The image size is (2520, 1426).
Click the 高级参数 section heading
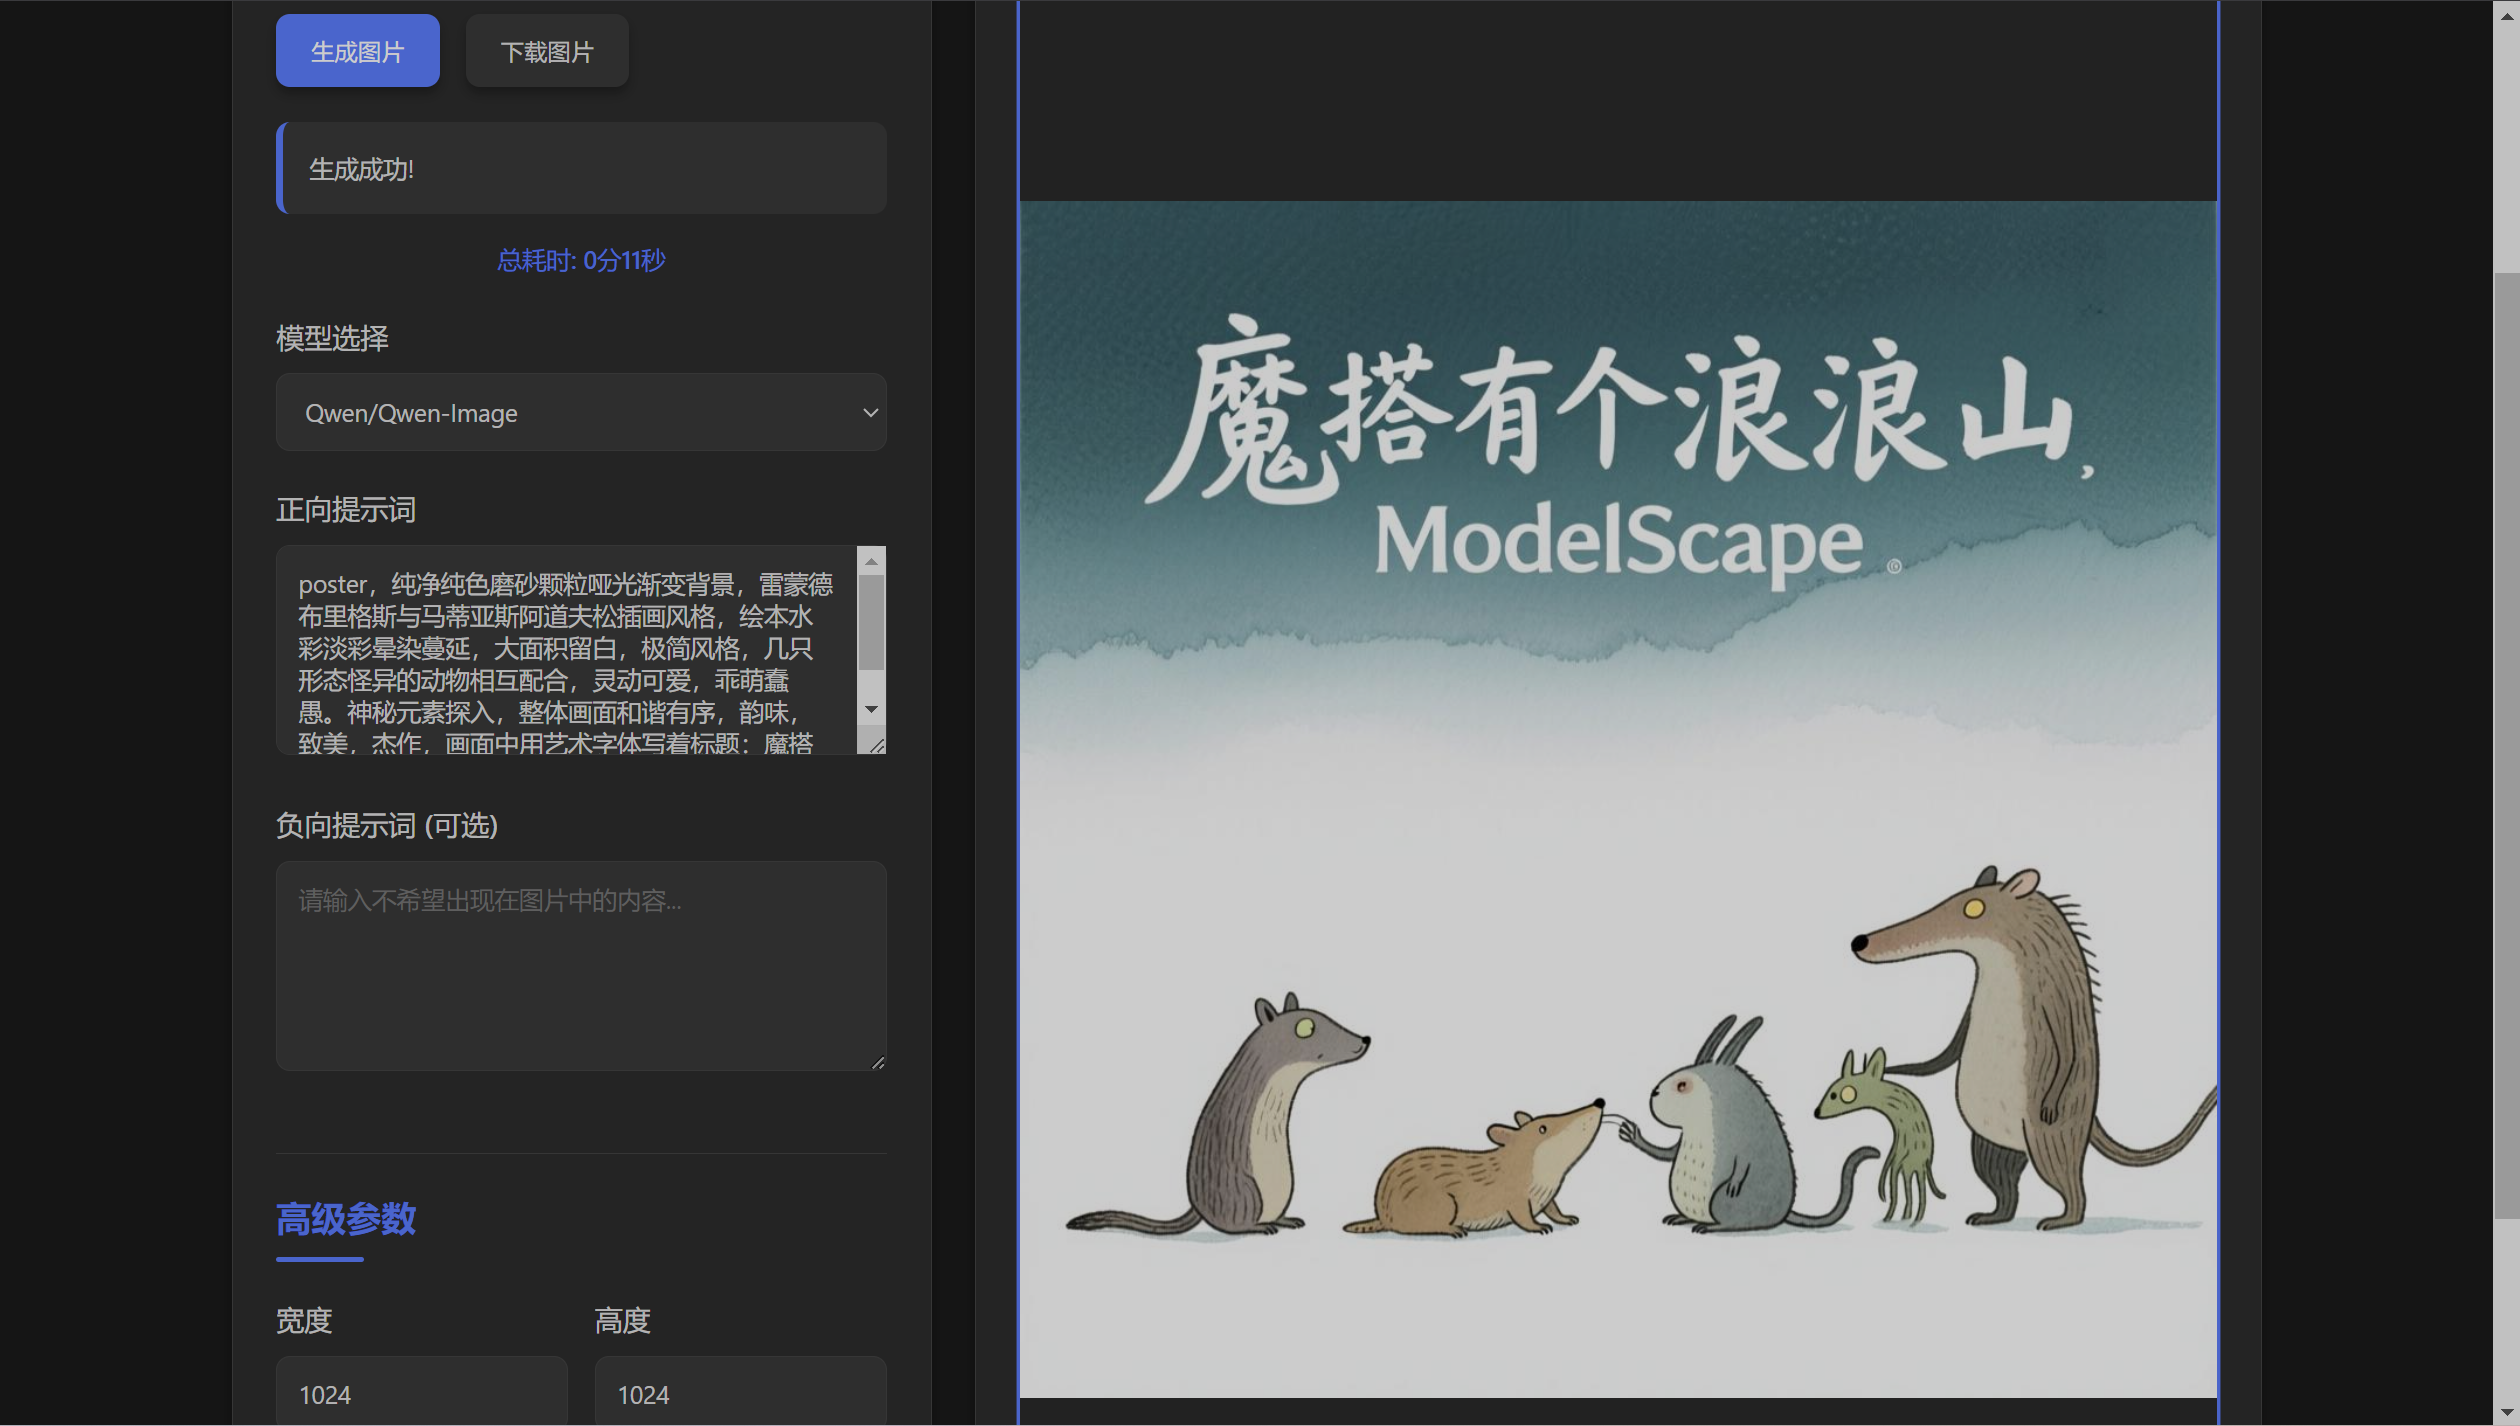[x=346, y=1219]
